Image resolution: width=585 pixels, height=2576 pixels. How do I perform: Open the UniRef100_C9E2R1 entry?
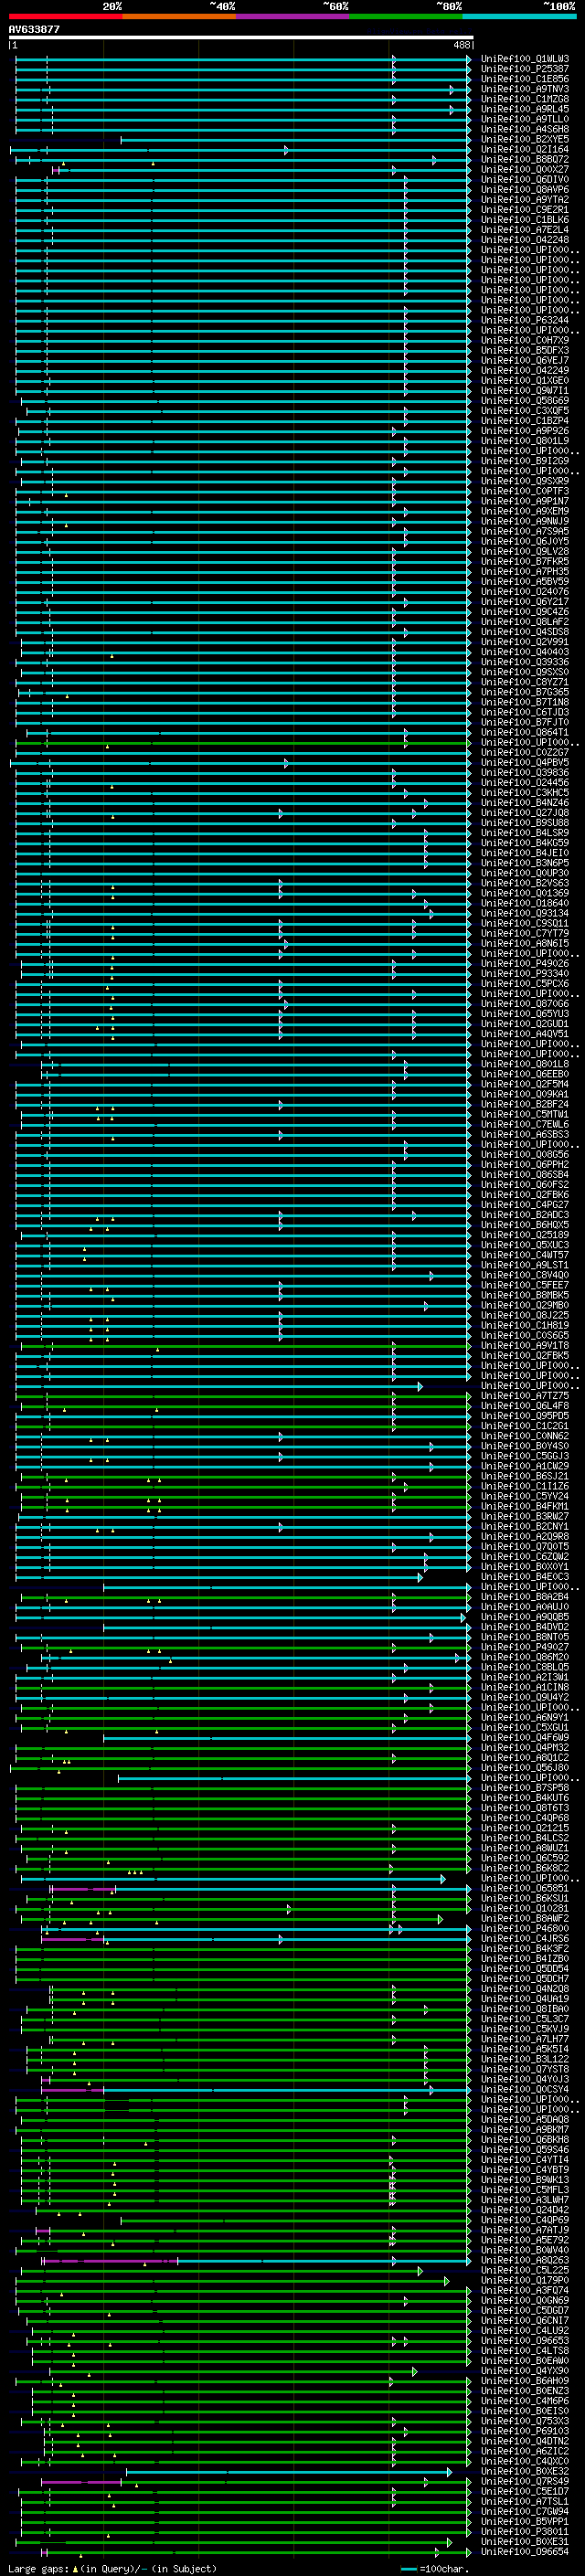point(525,210)
